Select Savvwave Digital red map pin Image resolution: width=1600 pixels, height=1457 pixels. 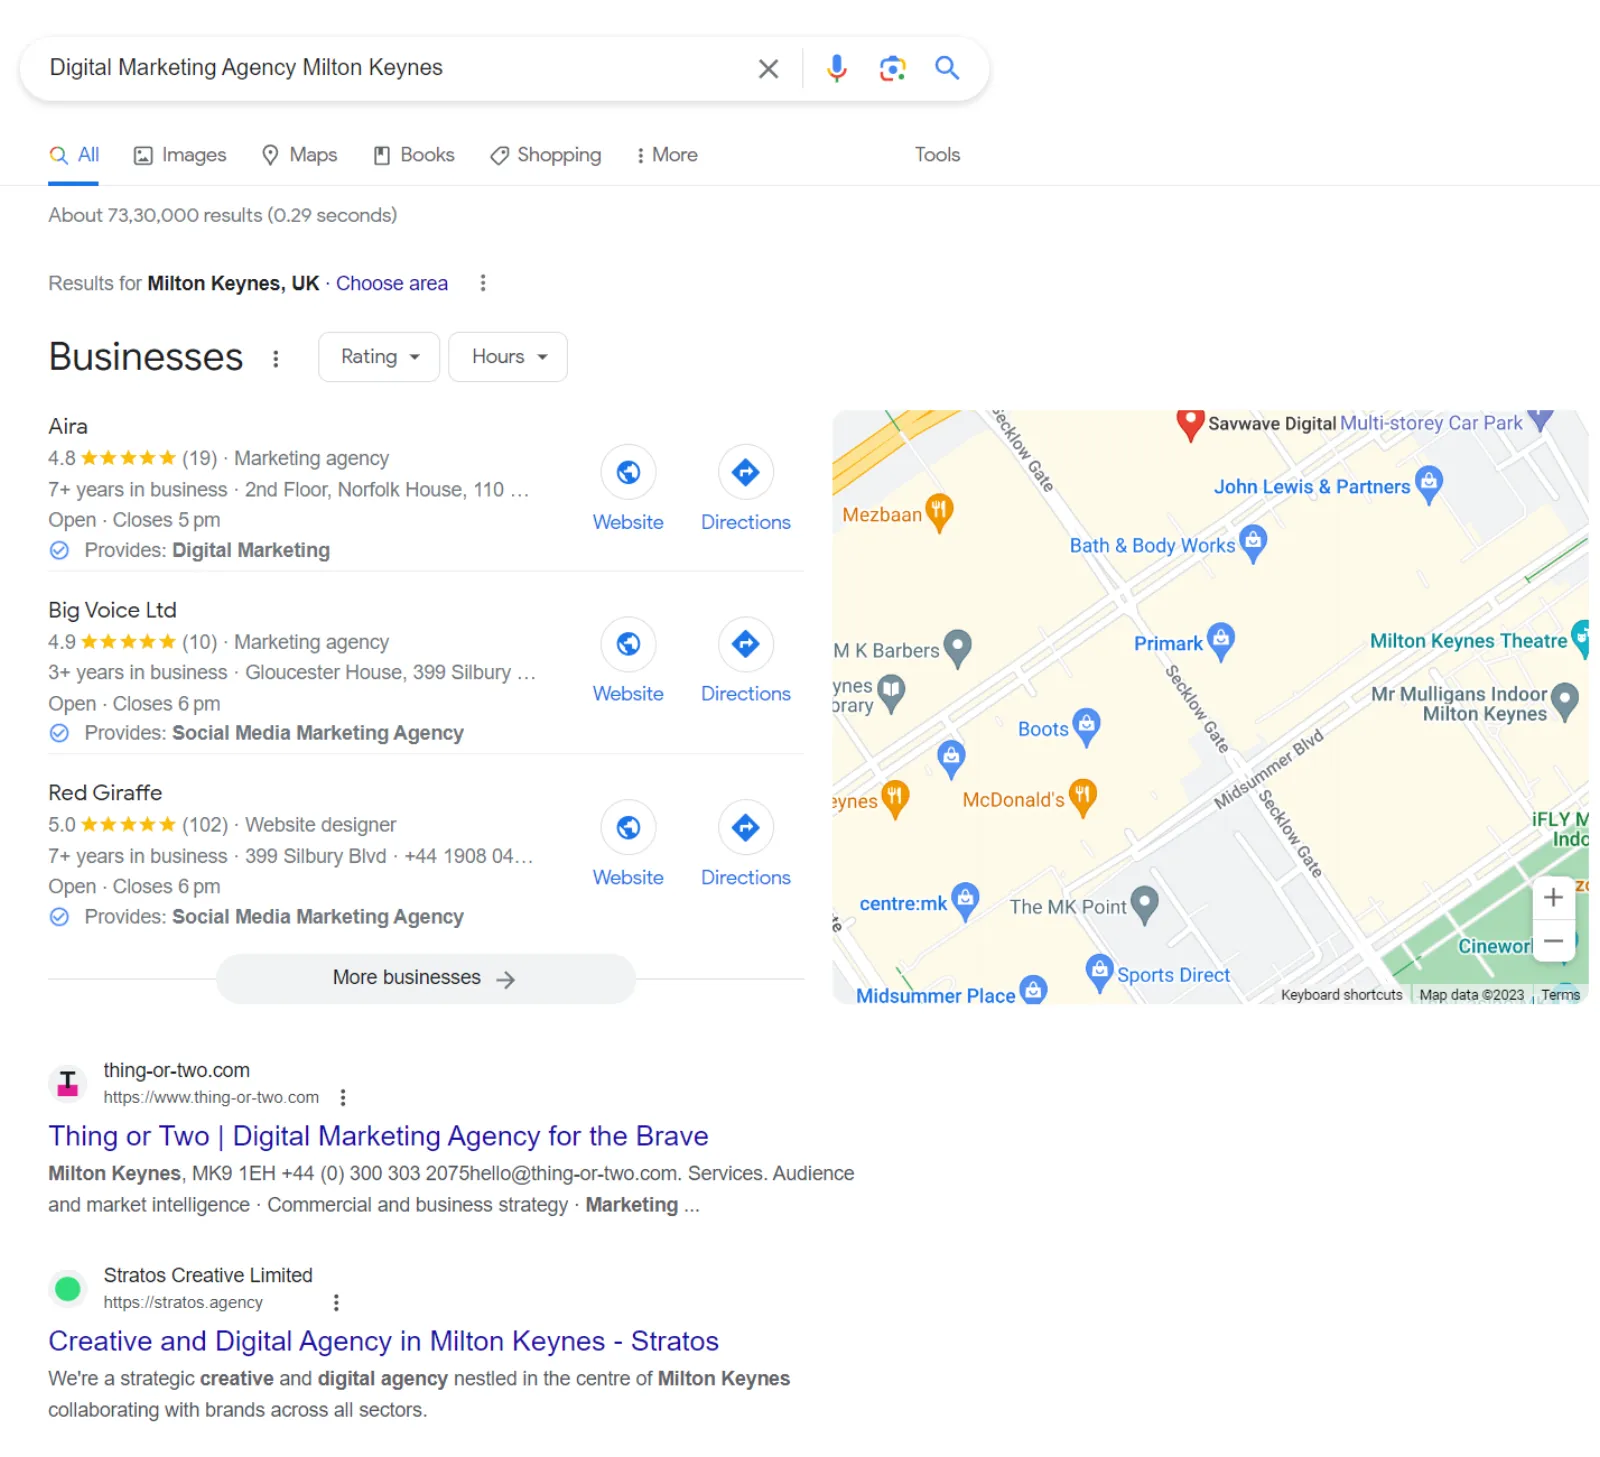pos(1190,424)
